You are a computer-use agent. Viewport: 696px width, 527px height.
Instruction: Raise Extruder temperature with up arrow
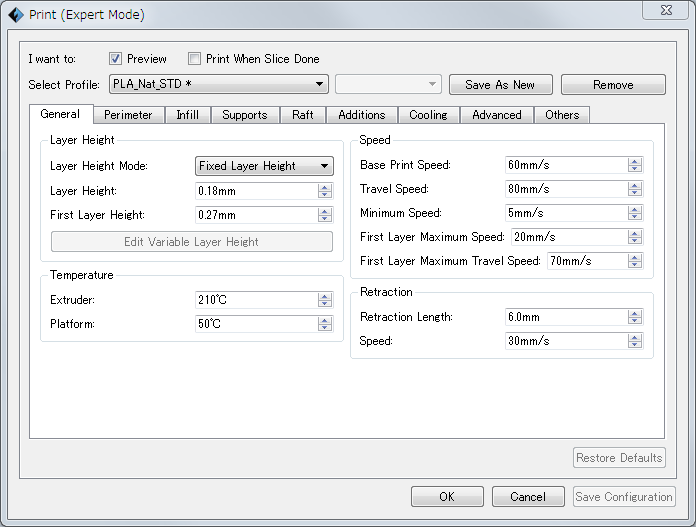[325, 296]
